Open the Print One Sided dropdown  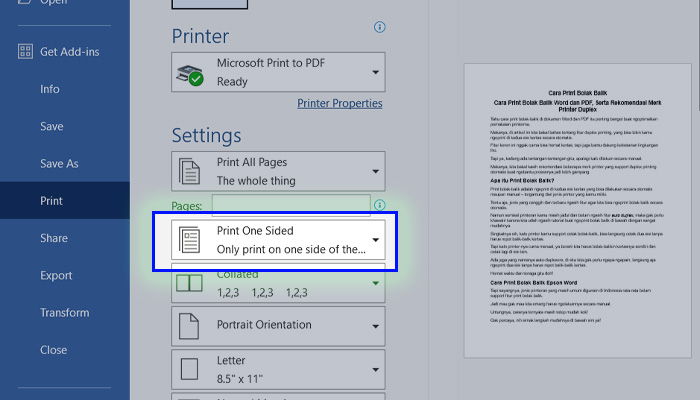278,240
